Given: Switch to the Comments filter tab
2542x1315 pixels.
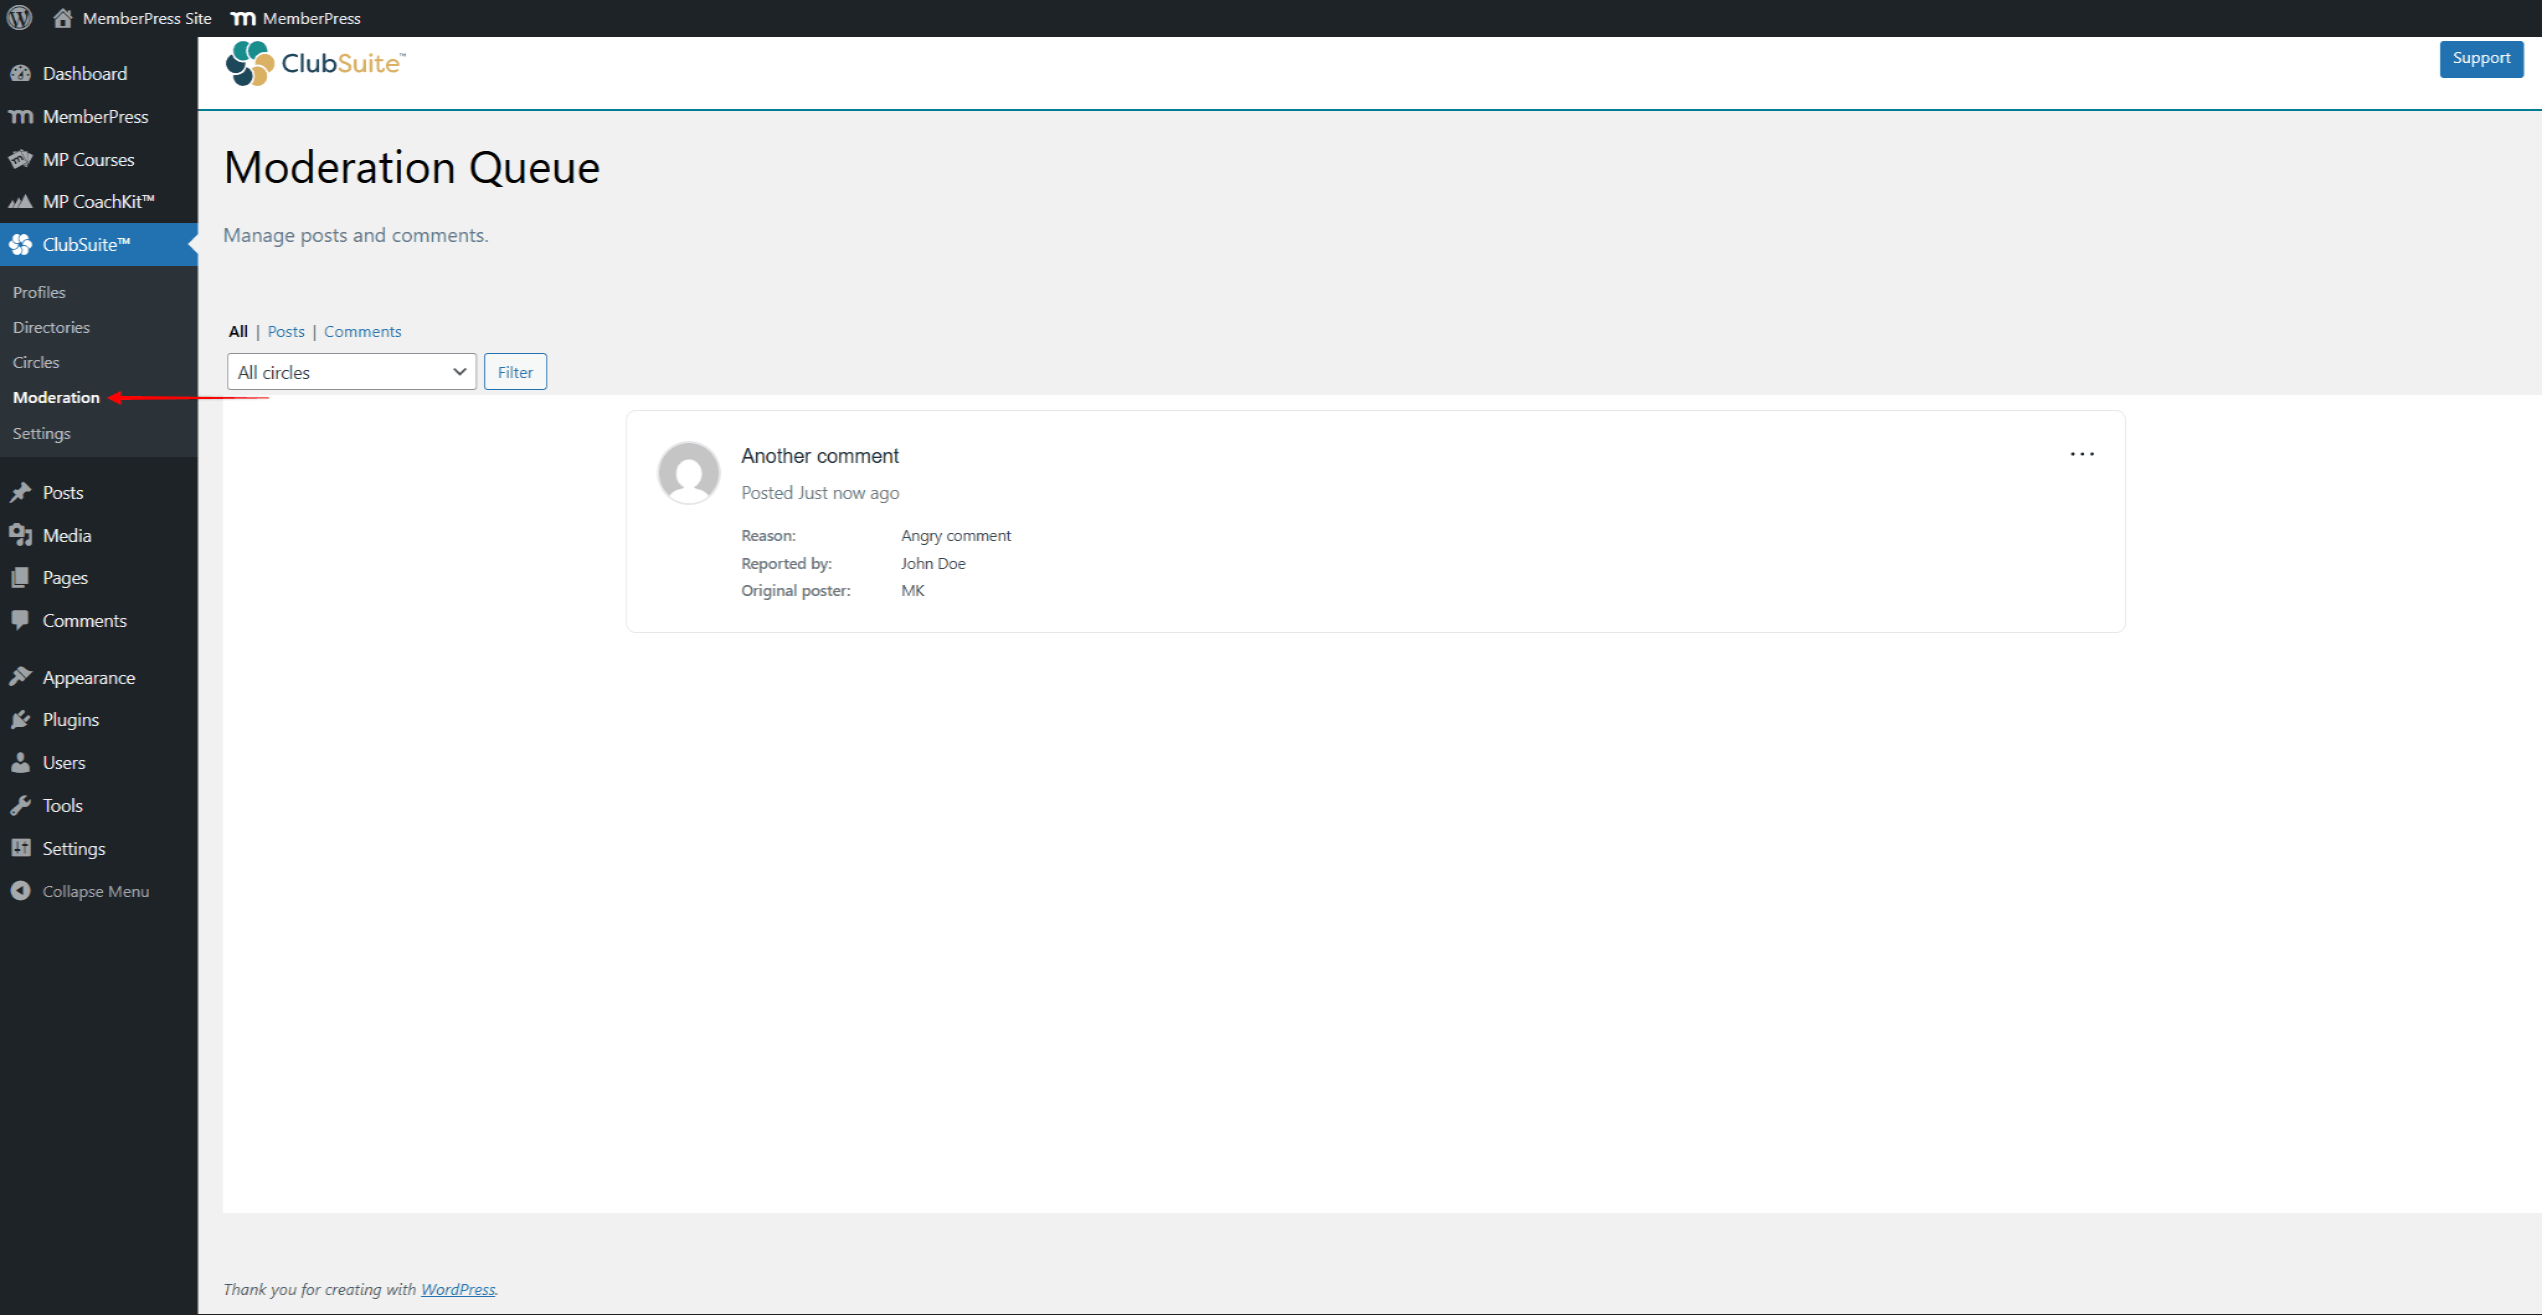Looking at the screenshot, I should tap(362, 331).
